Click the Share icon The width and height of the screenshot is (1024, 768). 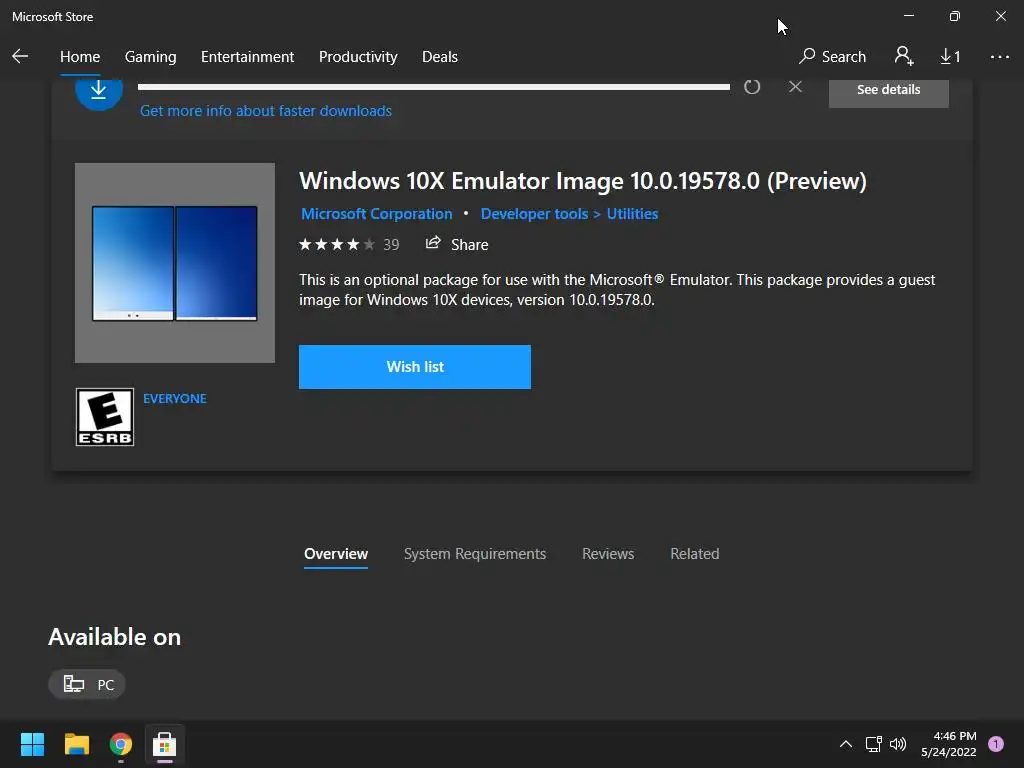[x=433, y=244]
